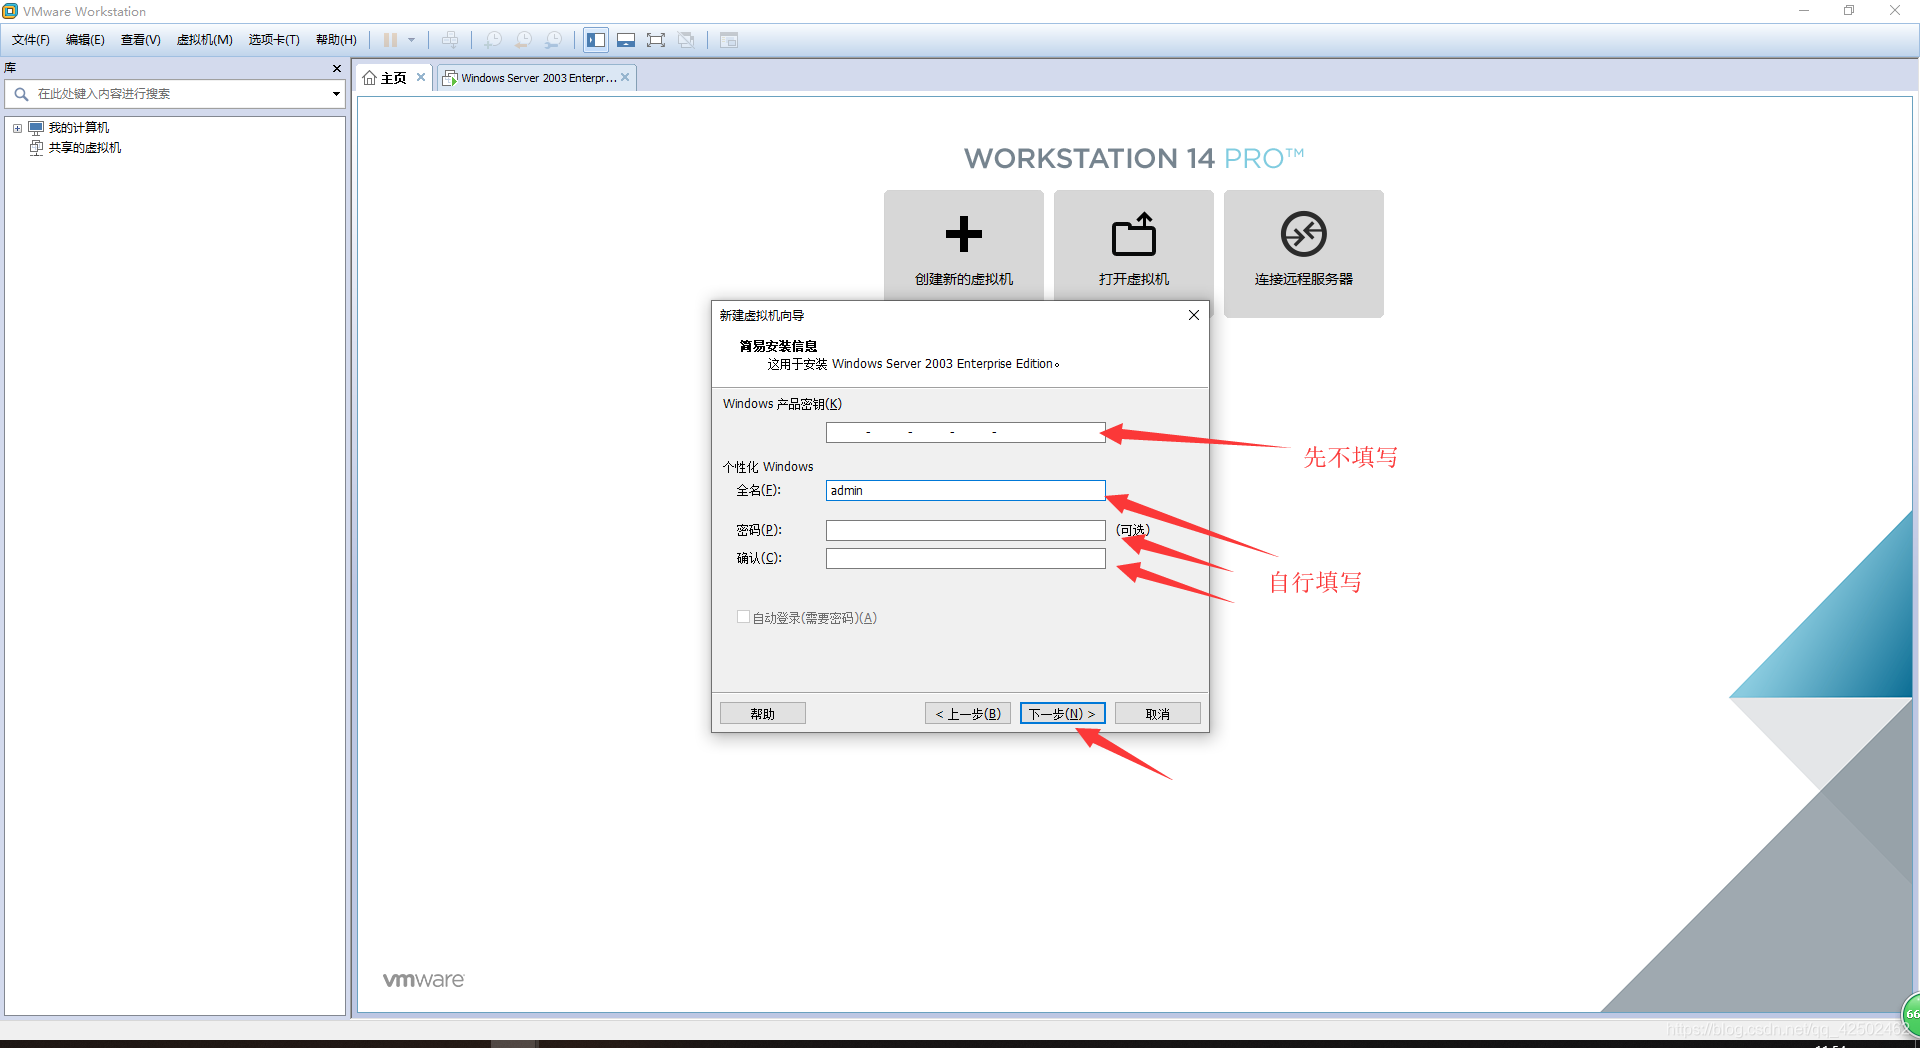Proceed with the 下一步(N) button
Screen dimensions: 1920x1048
coord(1062,714)
